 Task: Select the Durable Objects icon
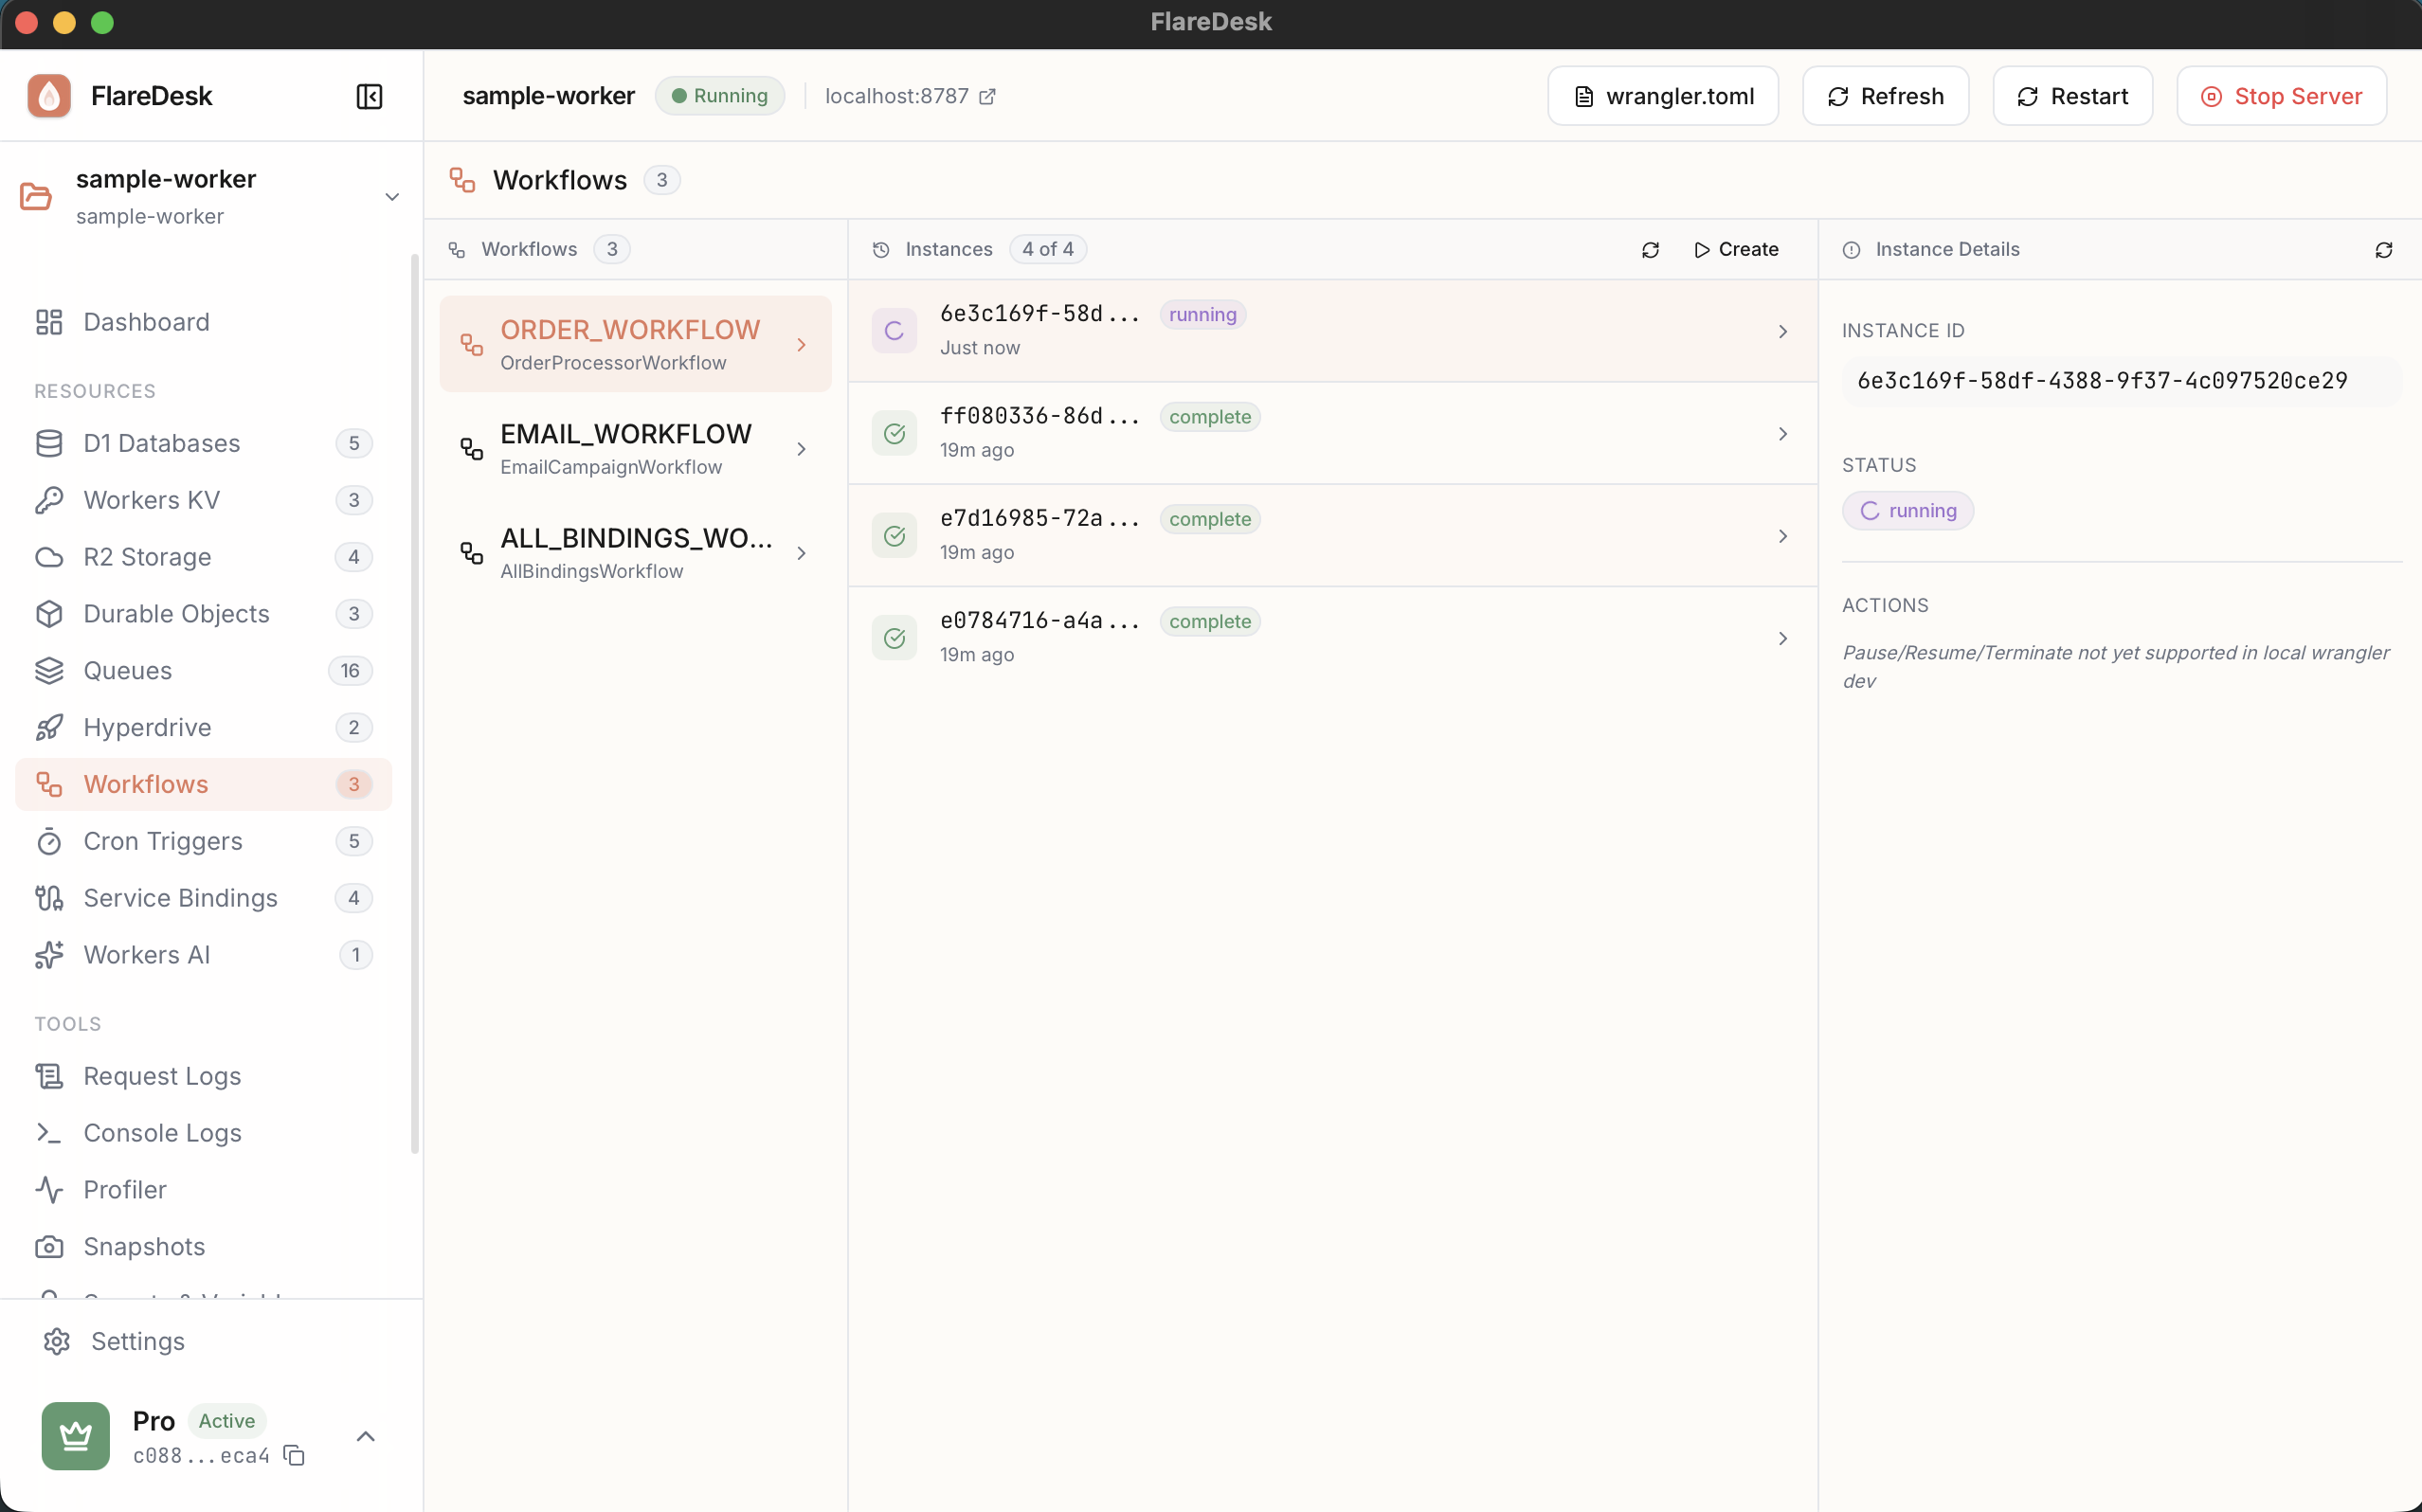tap(49, 614)
